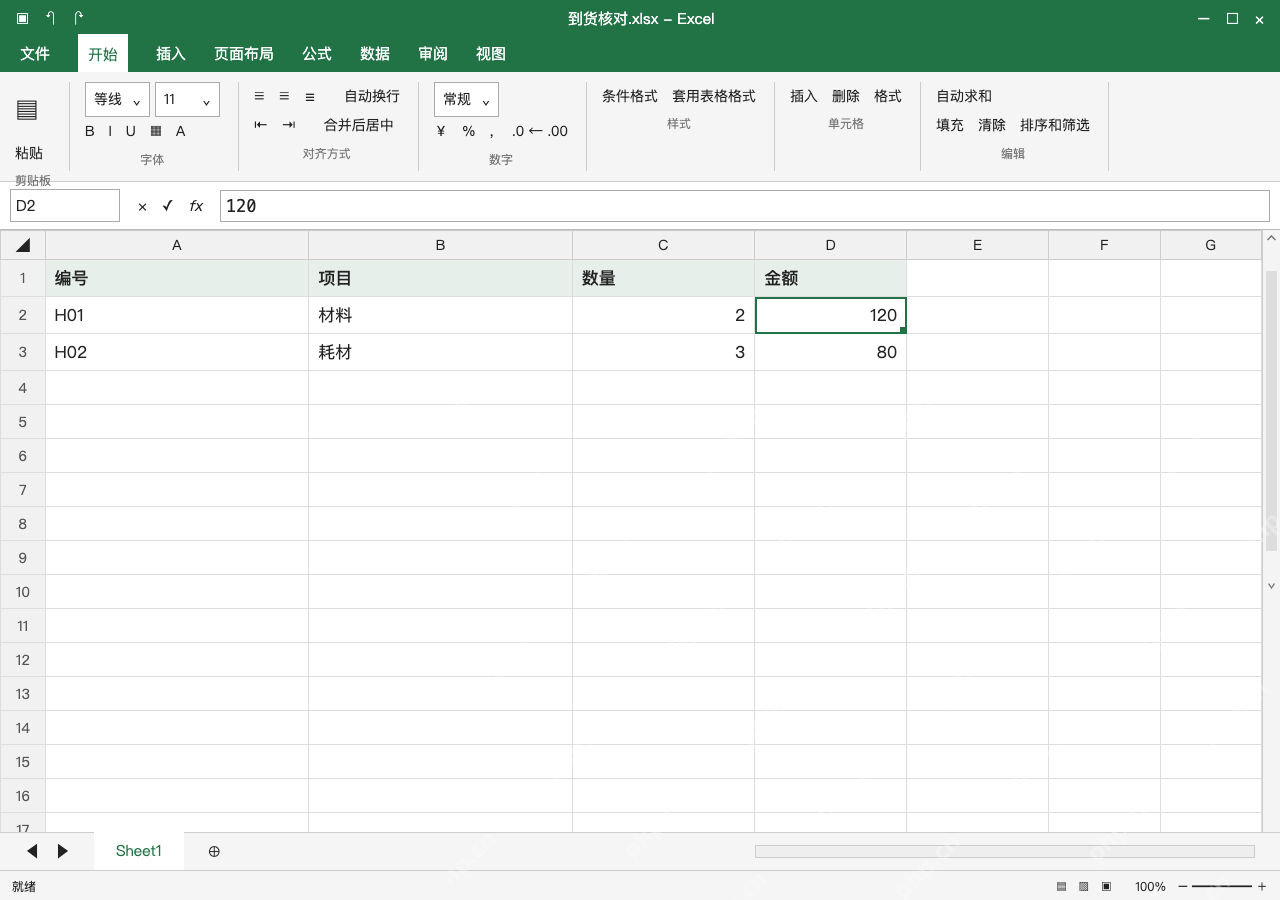This screenshot has height=900, width=1280.
Task: Confirm the entry with the checkmark
Action: 168,206
